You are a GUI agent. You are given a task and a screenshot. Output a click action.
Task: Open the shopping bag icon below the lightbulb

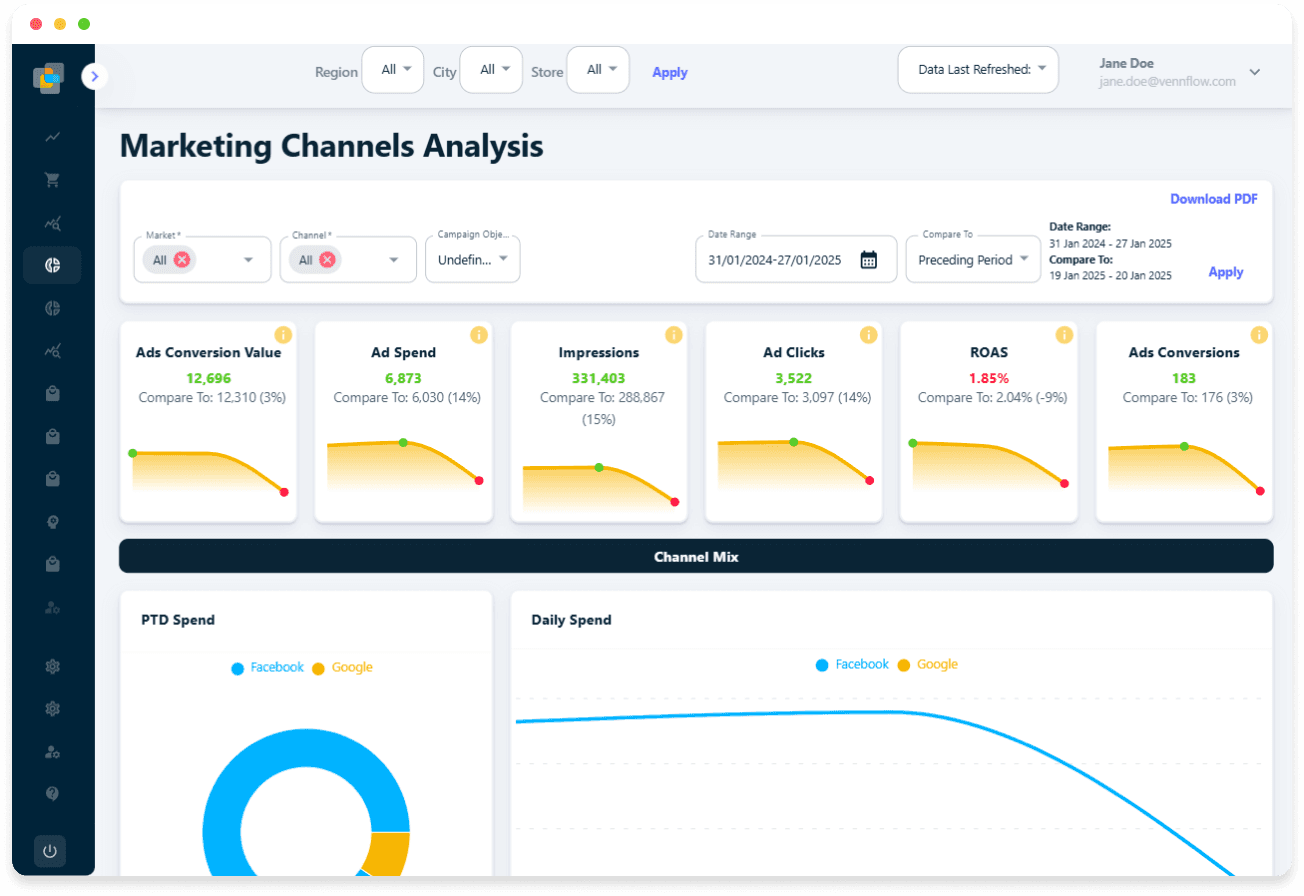tap(52, 565)
